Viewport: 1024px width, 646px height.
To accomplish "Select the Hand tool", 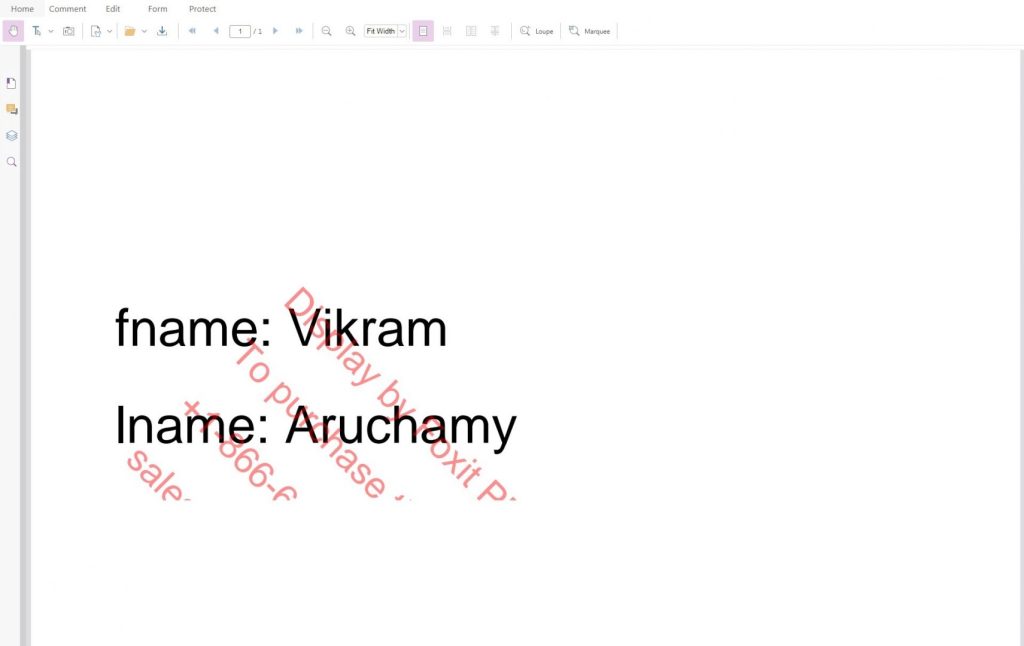I will click(13, 31).
